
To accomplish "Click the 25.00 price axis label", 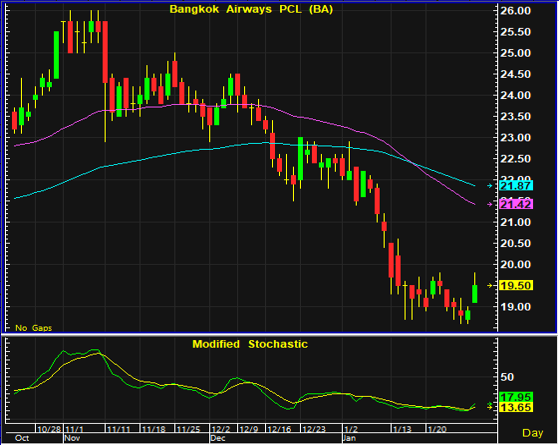I will 516,53.
